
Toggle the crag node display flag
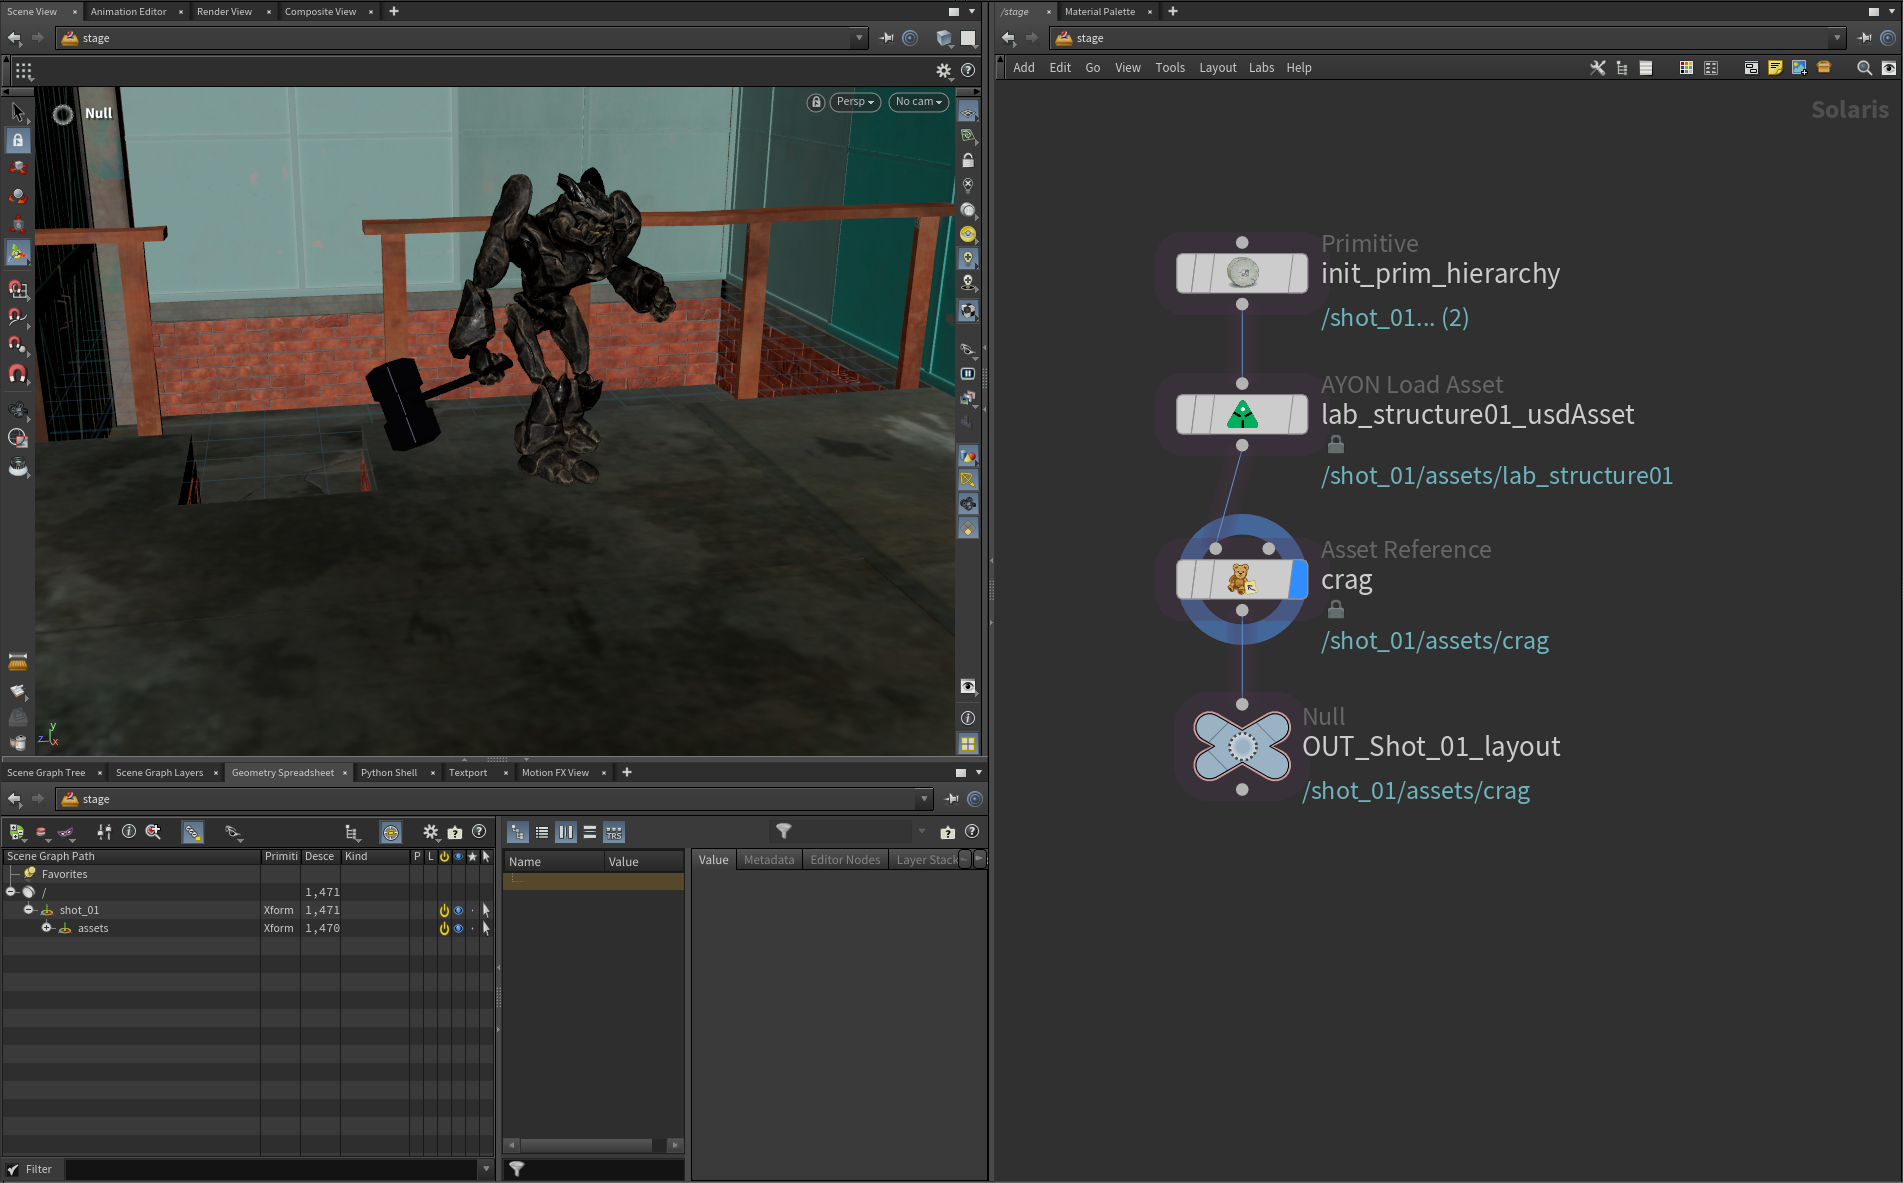(x=1298, y=579)
